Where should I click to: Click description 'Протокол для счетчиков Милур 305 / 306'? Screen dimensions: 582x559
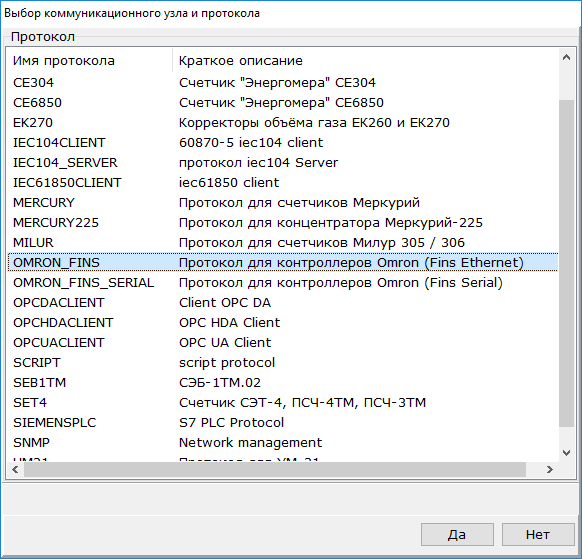[322, 243]
